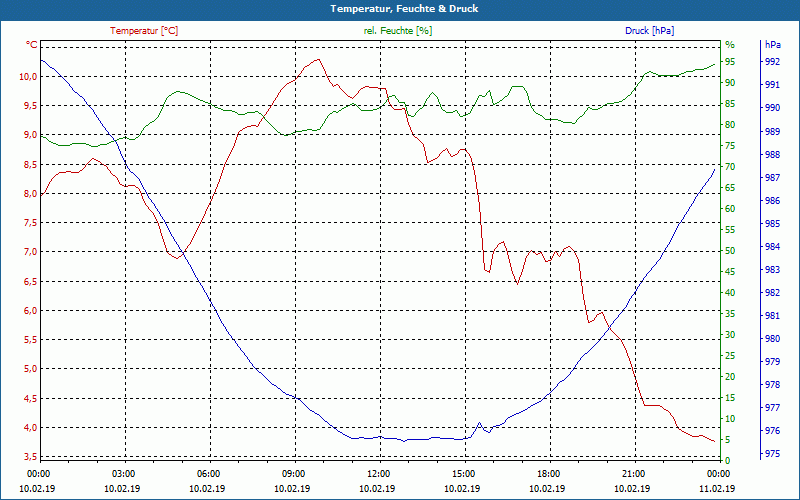
Task: Click the '992' pressure axis value
Action: [x=772, y=62]
